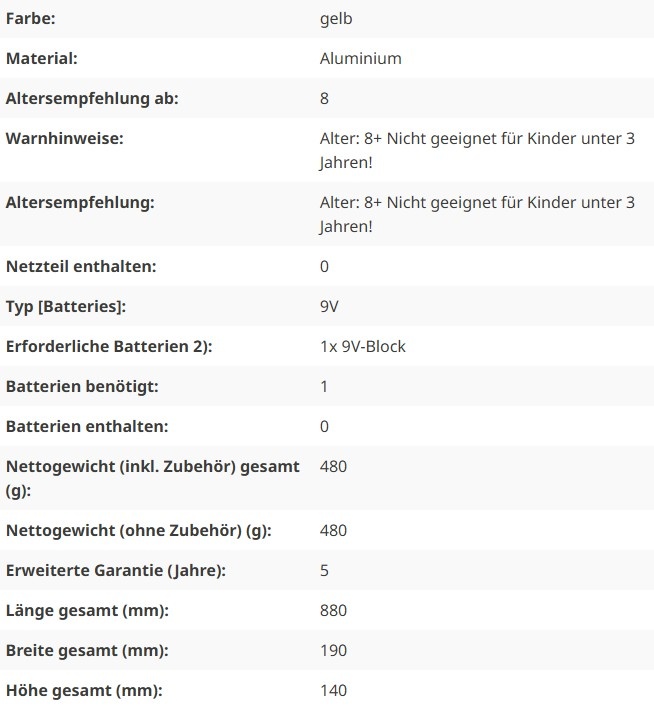Click the "Batterien benötigt:" label
The image size is (654, 711).
[x=82, y=386]
